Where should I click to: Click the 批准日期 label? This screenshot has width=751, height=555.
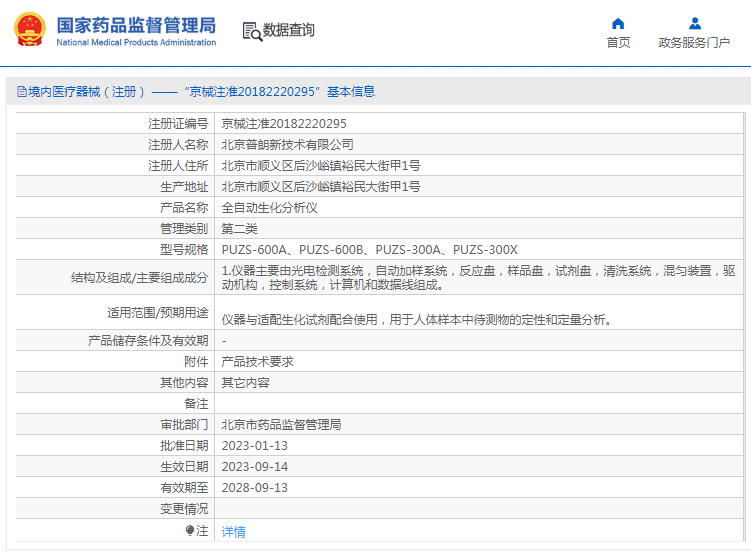click(184, 446)
